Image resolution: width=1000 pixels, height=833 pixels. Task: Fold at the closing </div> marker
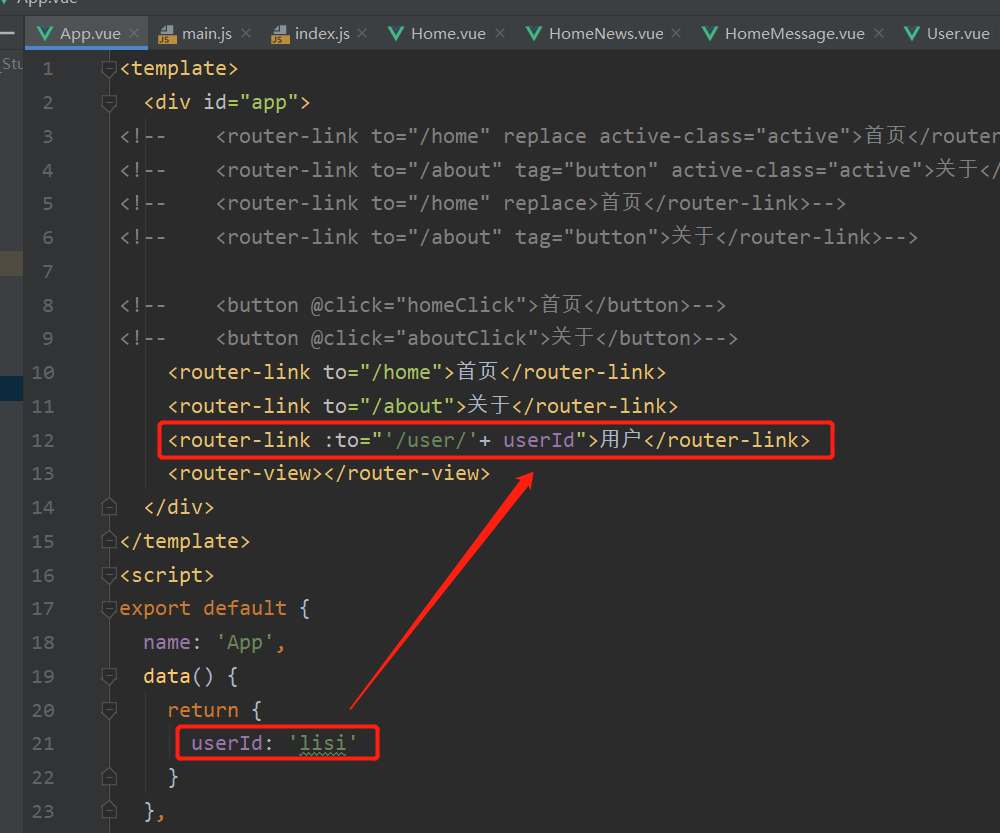coord(109,507)
